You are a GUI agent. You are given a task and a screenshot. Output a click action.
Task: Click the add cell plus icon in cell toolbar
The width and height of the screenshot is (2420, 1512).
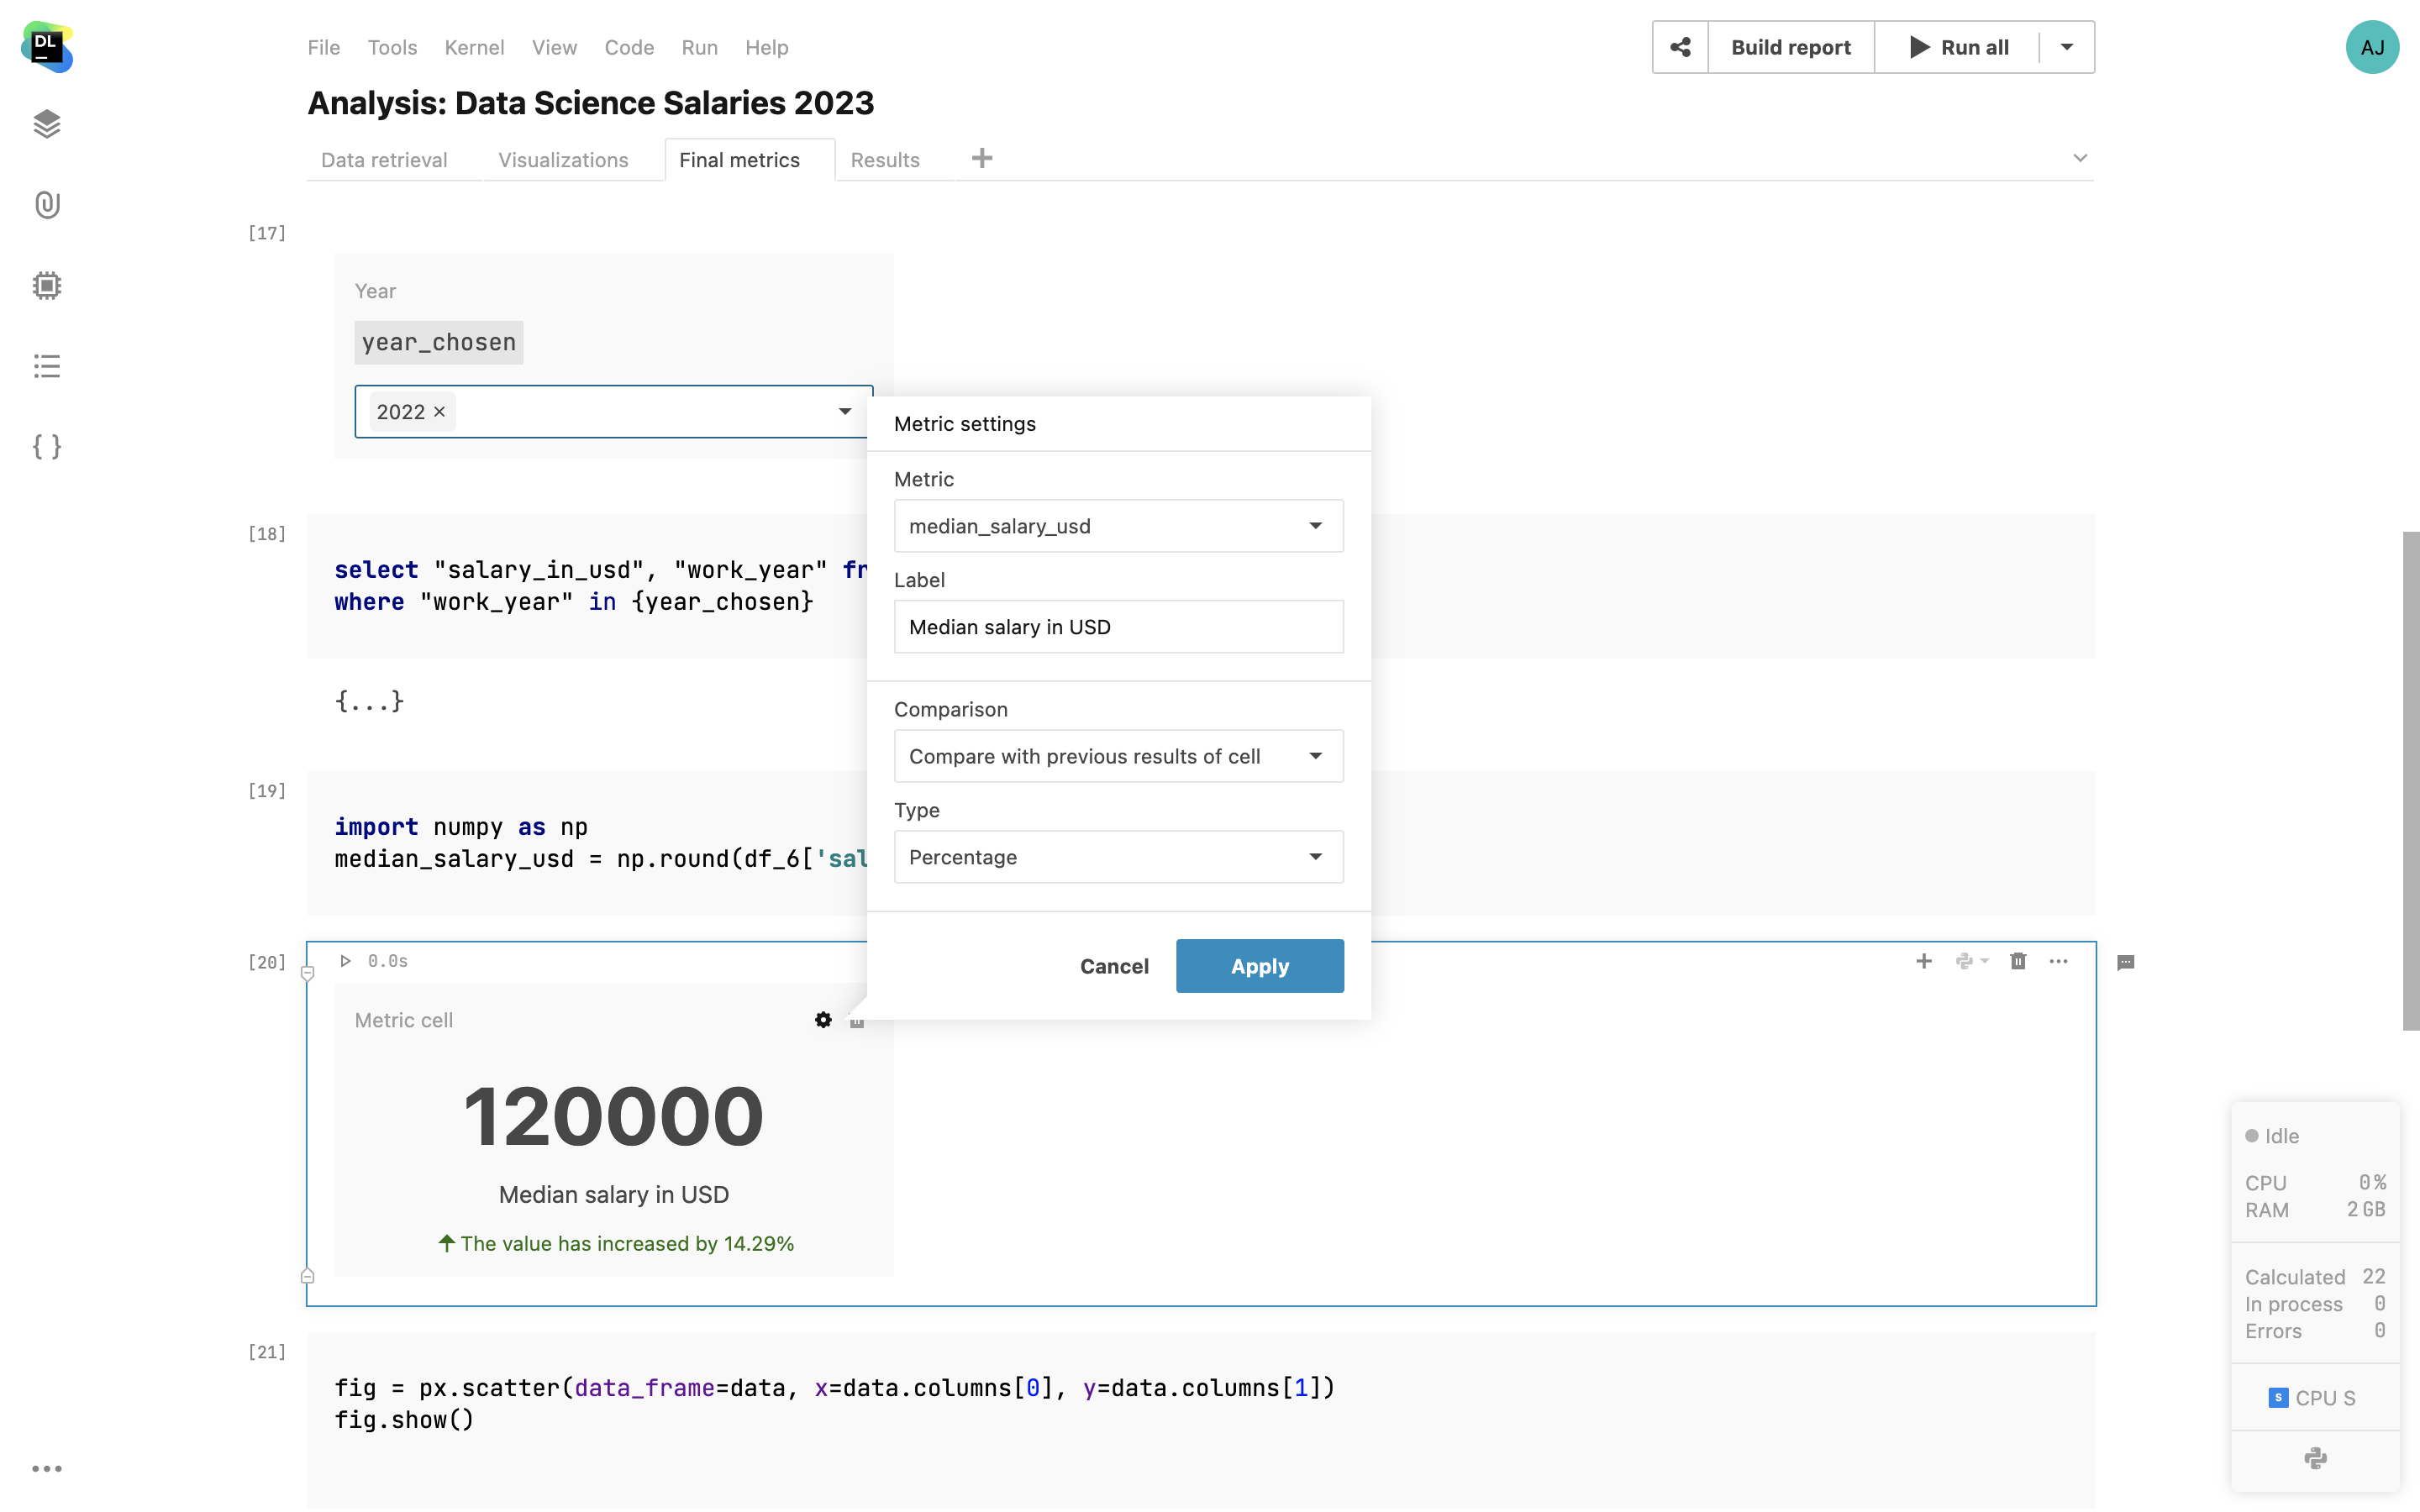(x=1923, y=961)
